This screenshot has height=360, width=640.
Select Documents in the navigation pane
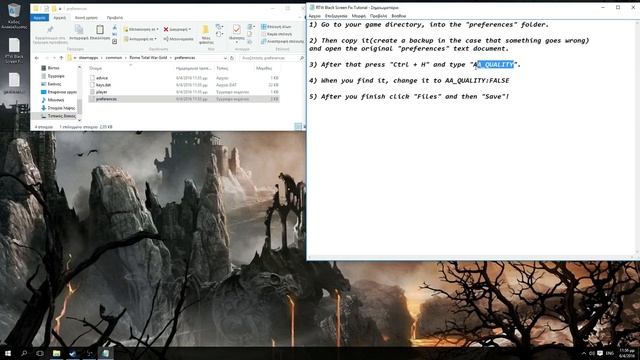pyautogui.click(x=56, y=76)
